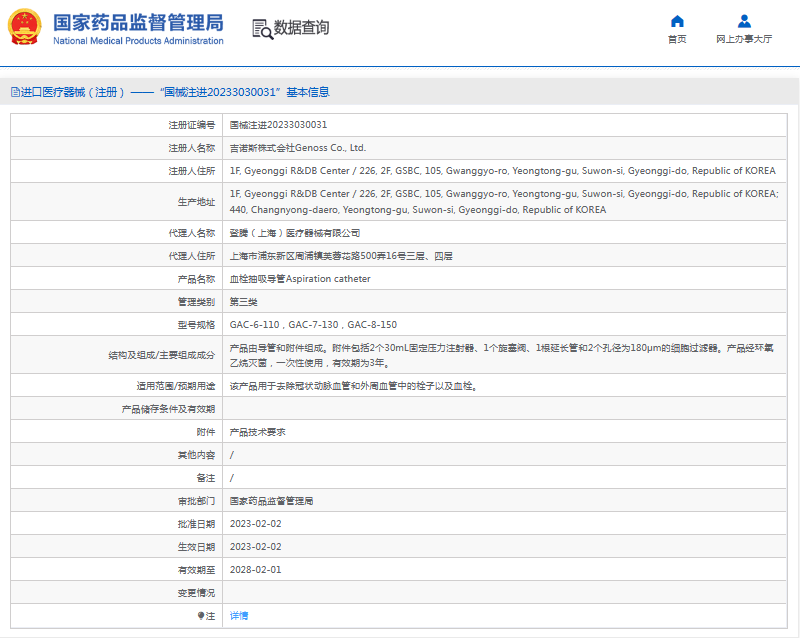Click the 代理人名称 row label
Image resolution: width=800 pixels, height=638 pixels.
(x=192, y=233)
